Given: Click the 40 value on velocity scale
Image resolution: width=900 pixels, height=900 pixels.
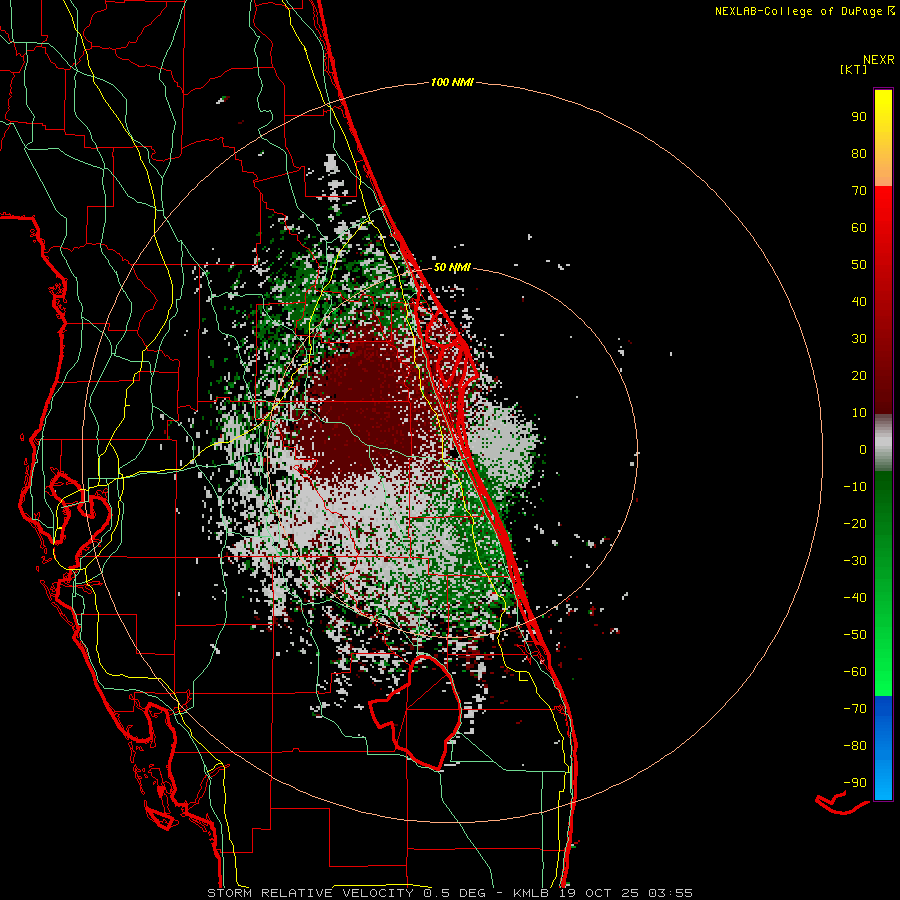Looking at the screenshot, I should (x=859, y=301).
